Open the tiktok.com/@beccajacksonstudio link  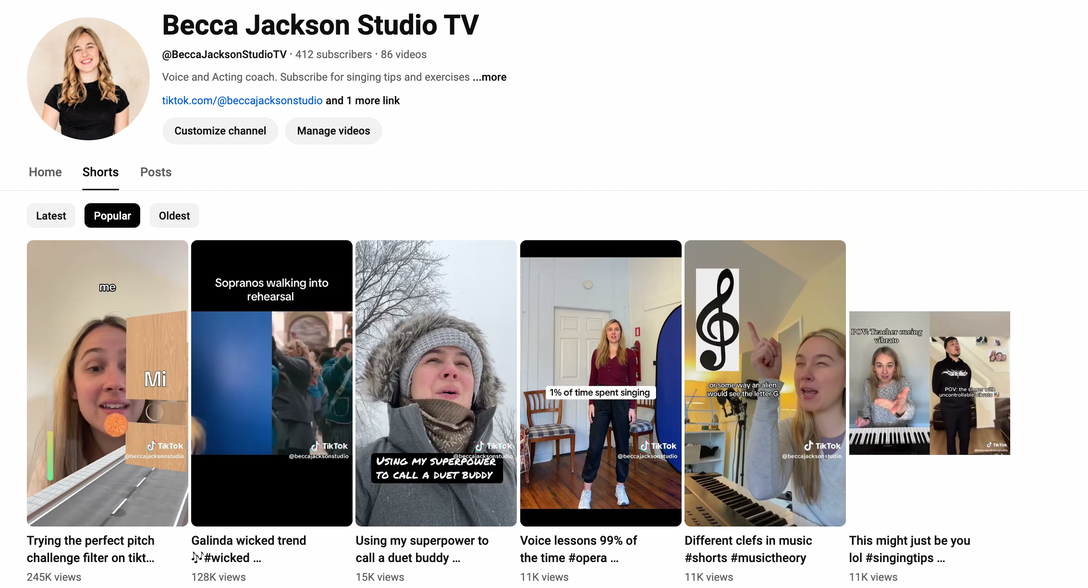[x=242, y=101]
